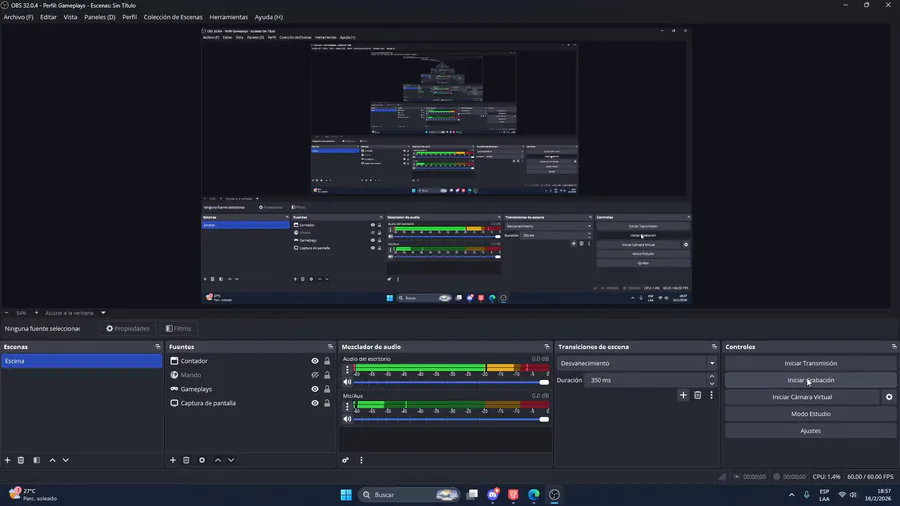Adjust Audio del escritorio volume slider
Image resolution: width=900 pixels, height=506 pixels.
coord(451,382)
